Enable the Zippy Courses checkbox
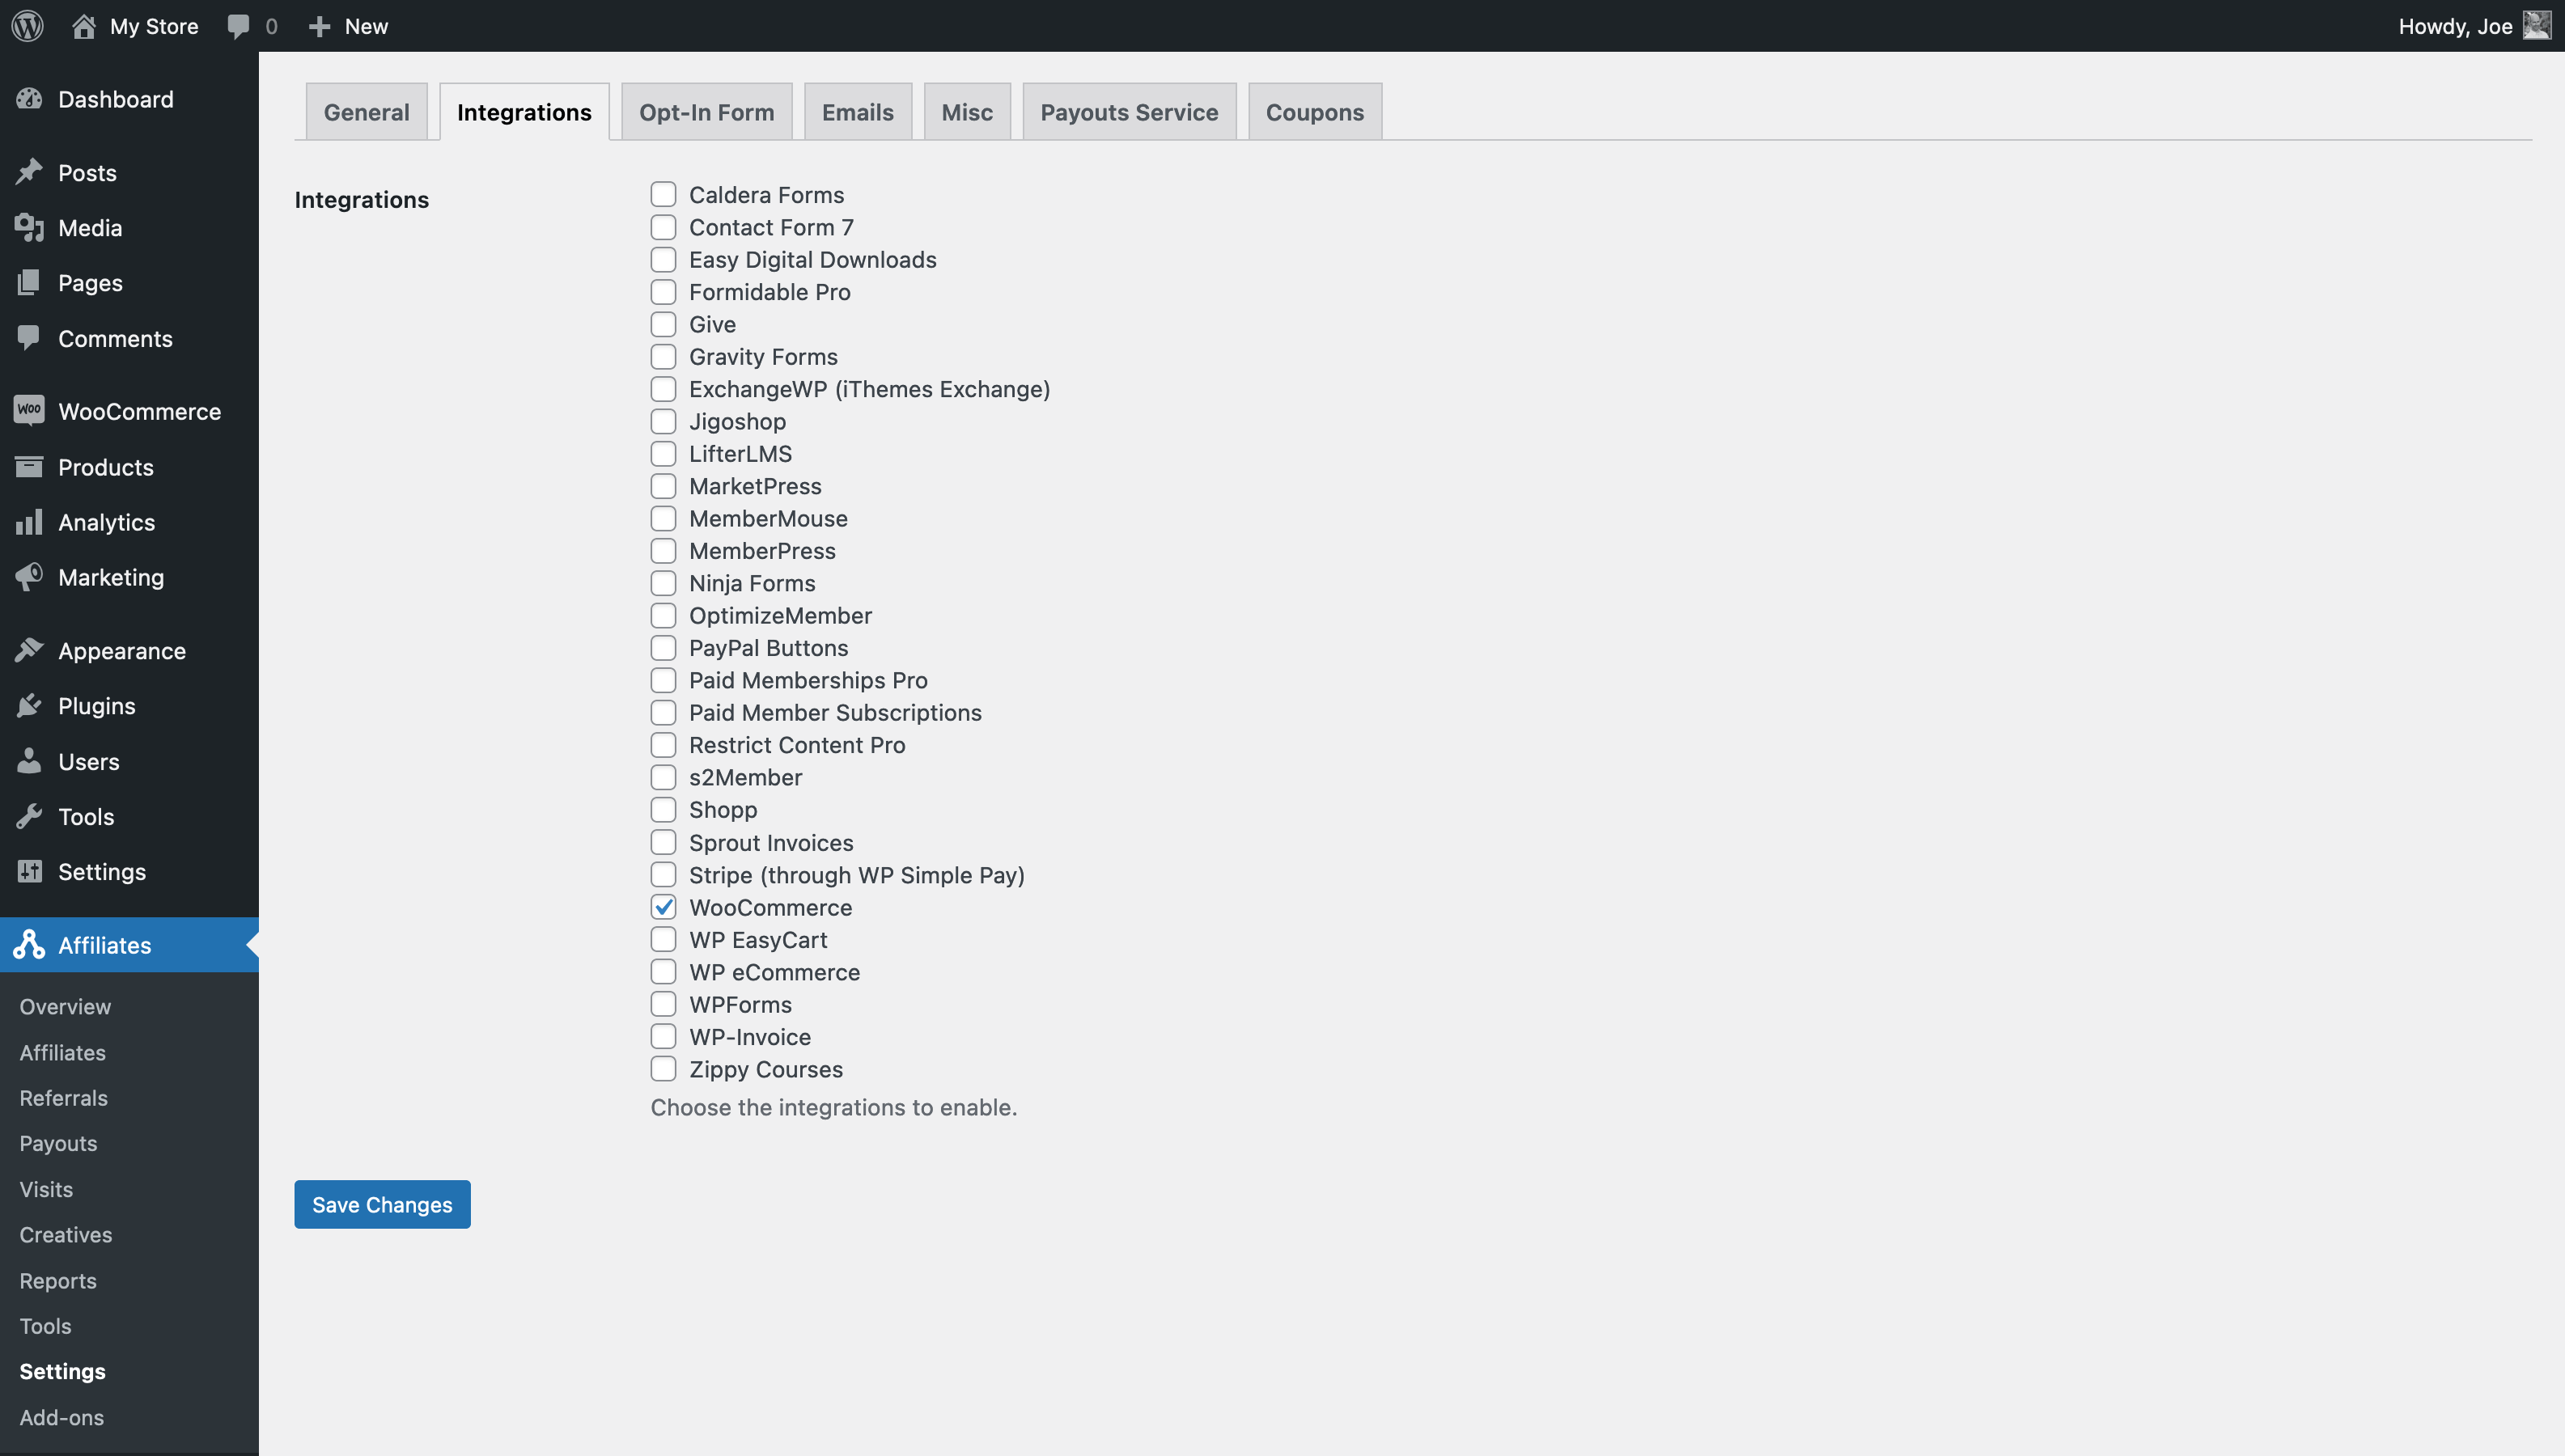2565x1456 pixels. [663, 1069]
